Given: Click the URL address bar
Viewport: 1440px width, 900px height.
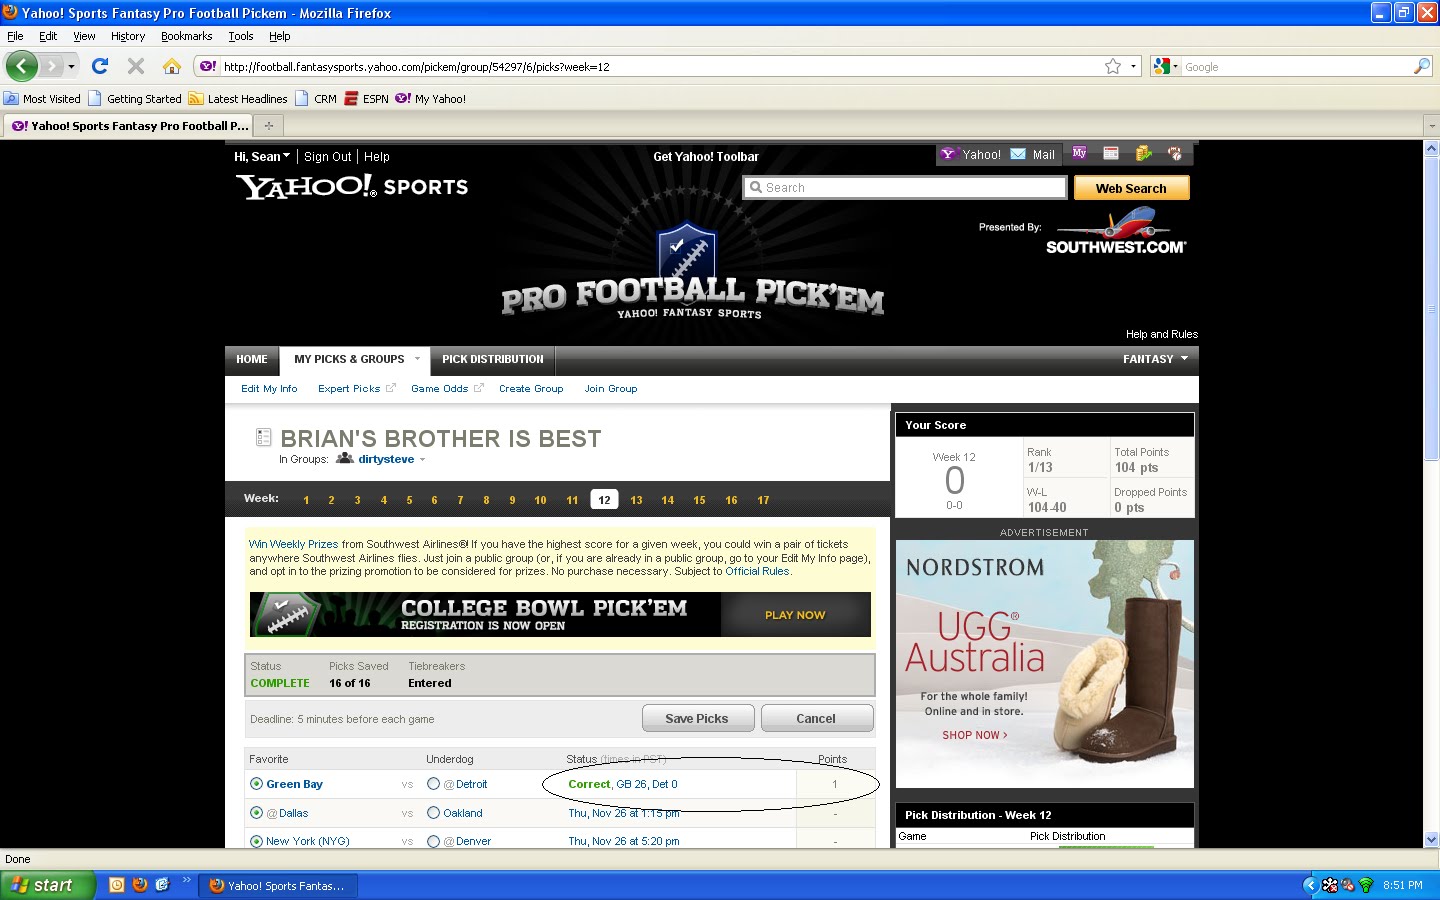Looking at the screenshot, I should pos(660,66).
